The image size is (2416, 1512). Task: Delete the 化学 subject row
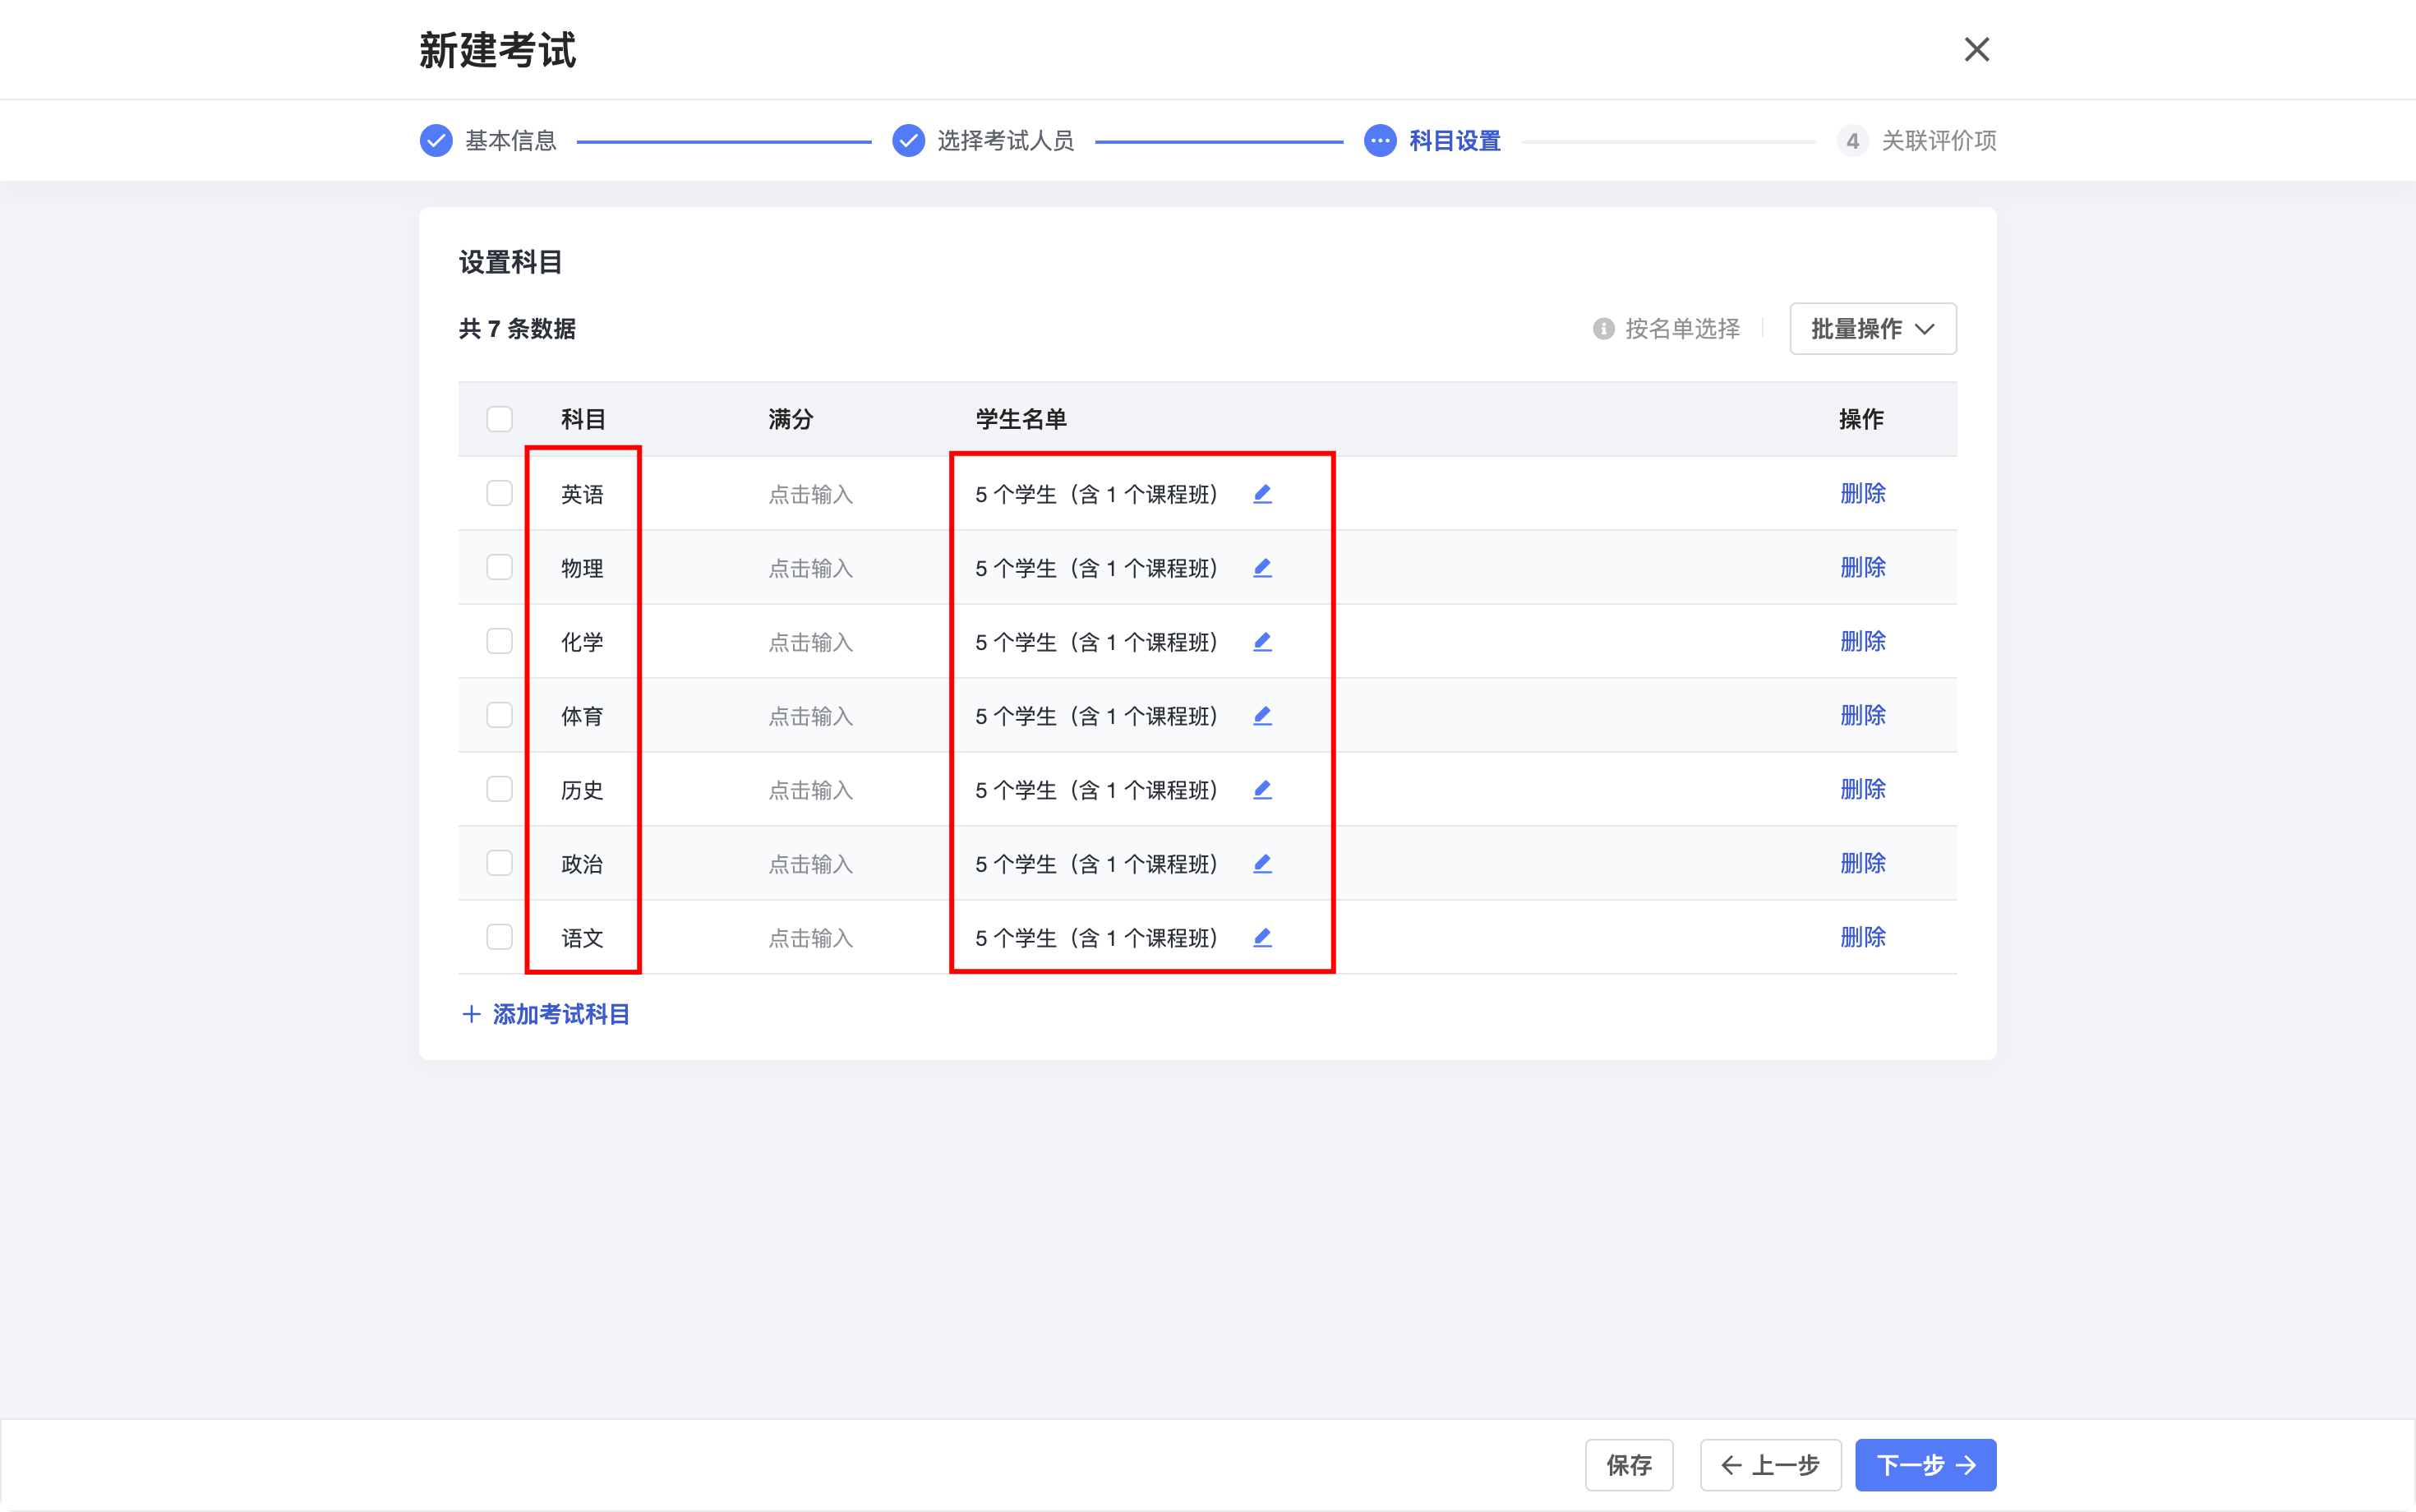(x=1862, y=641)
